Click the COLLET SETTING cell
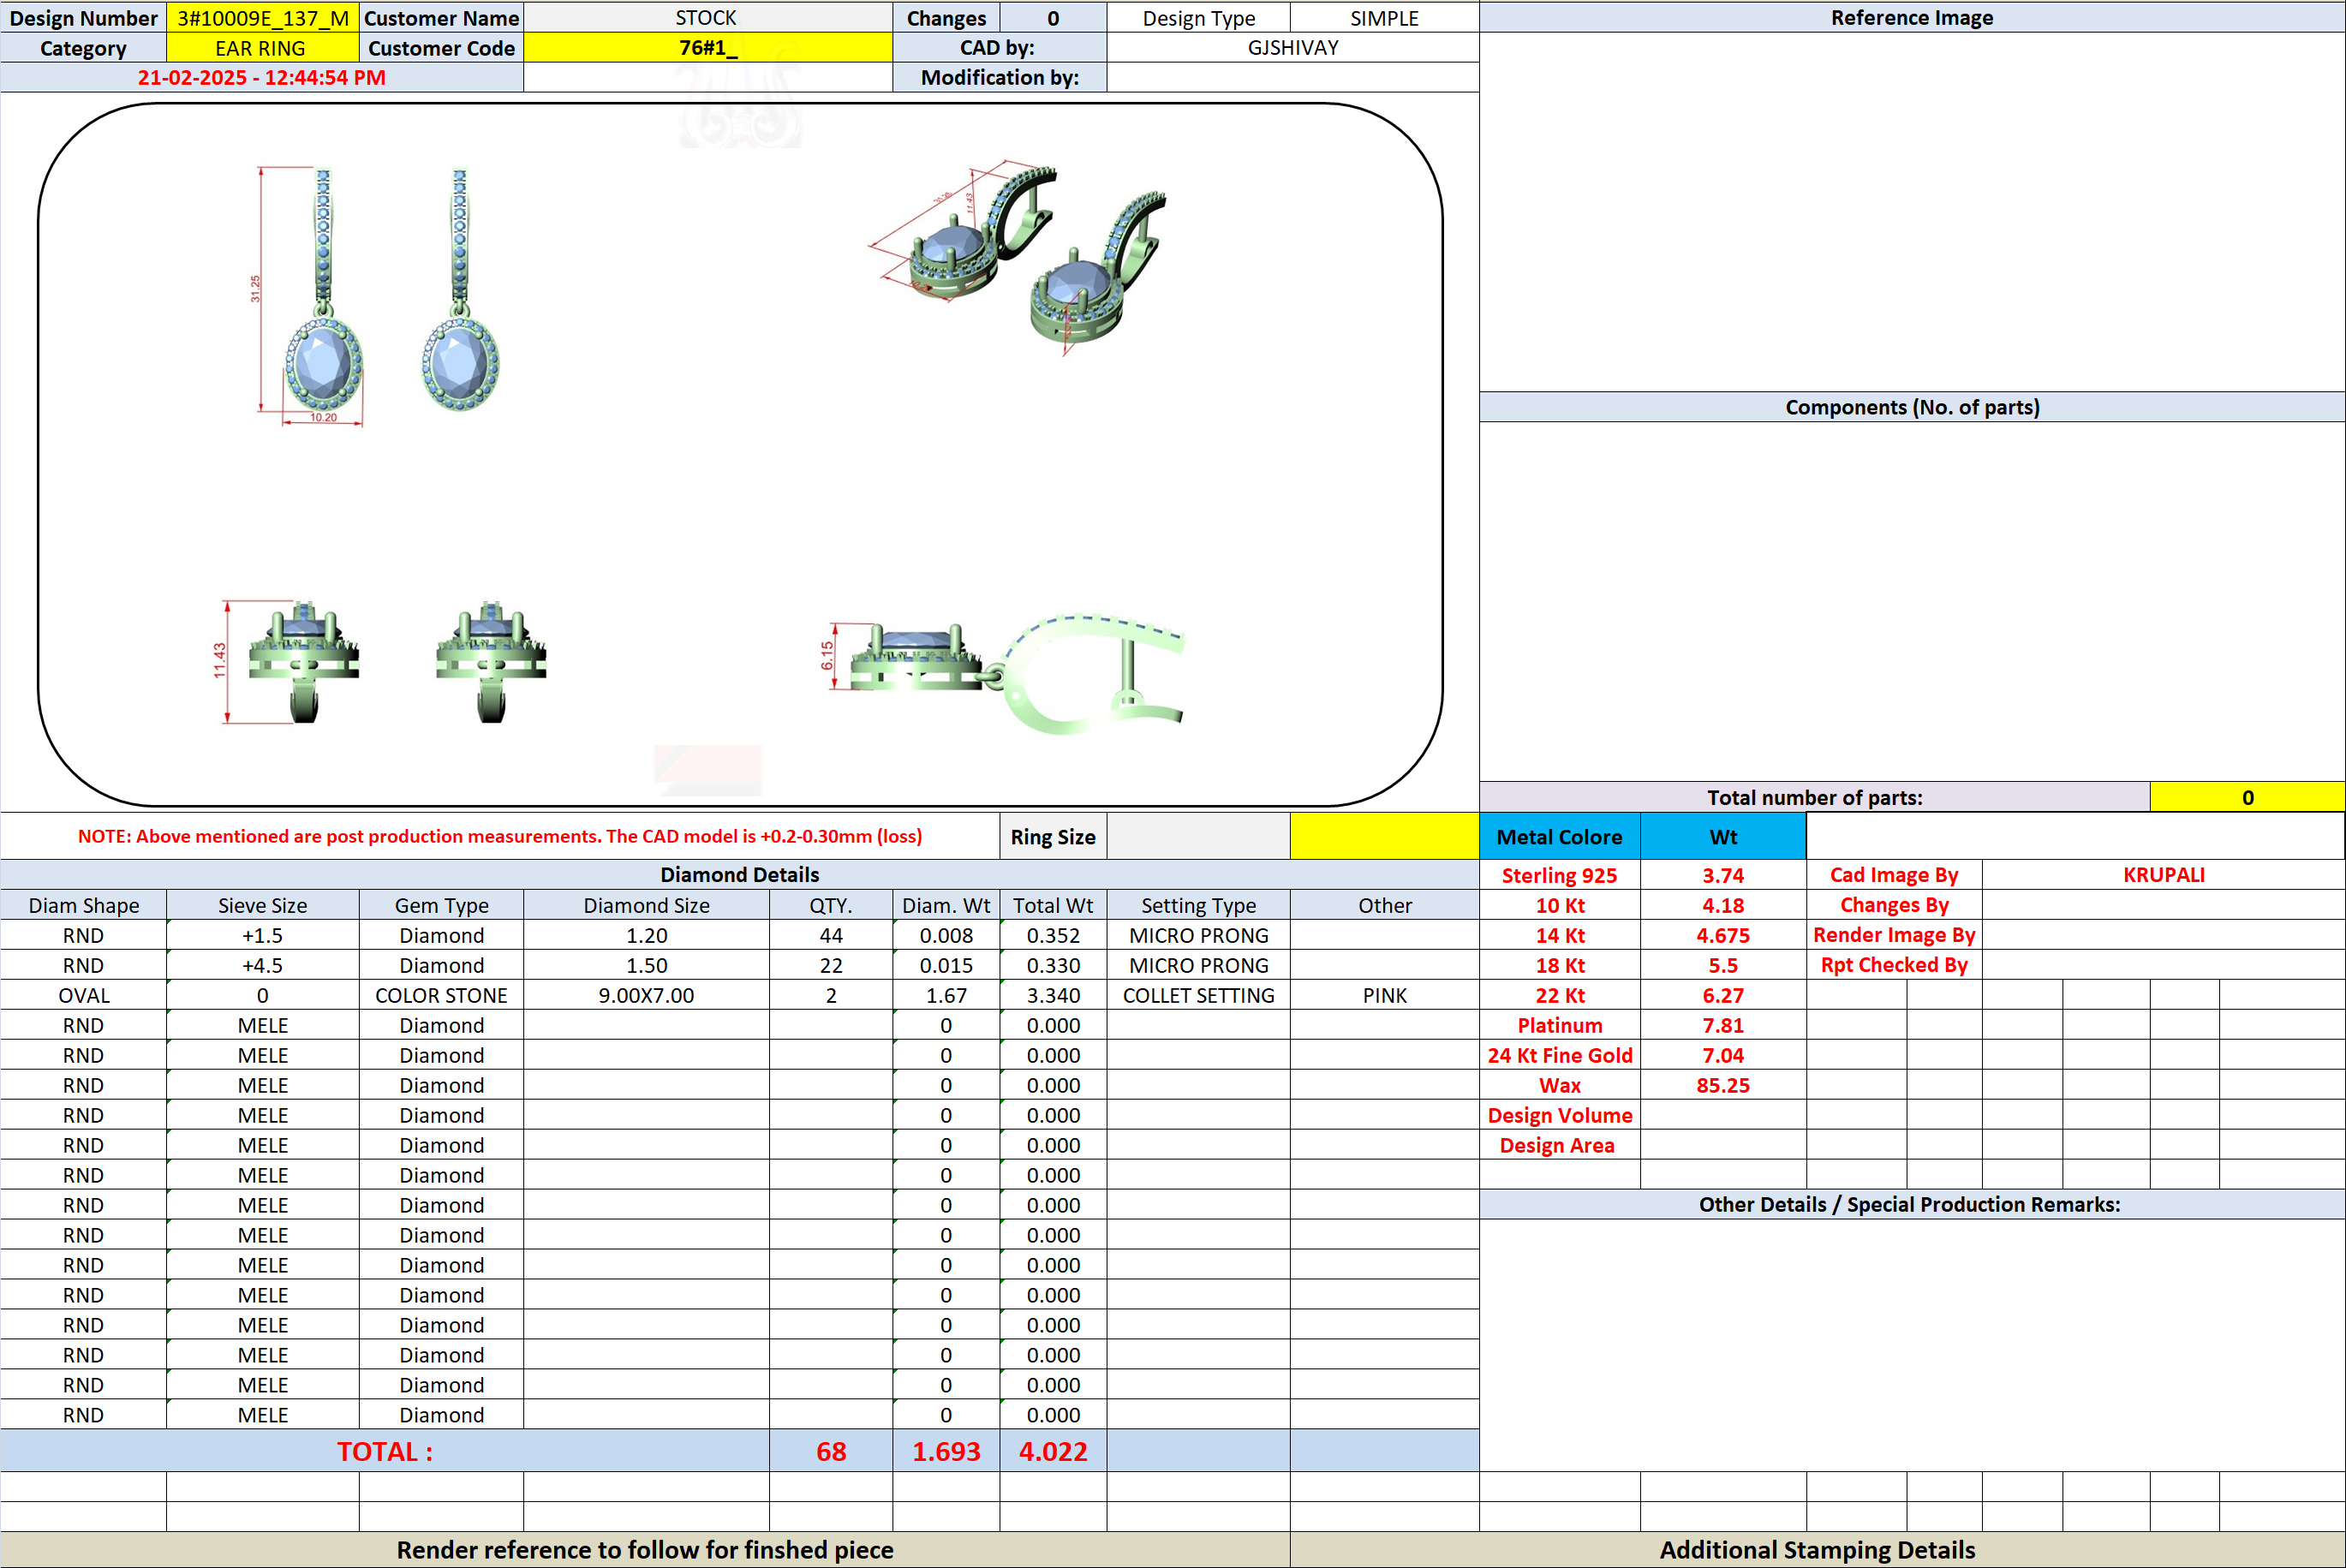Image resolution: width=2346 pixels, height=1568 pixels. tap(1198, 995)
